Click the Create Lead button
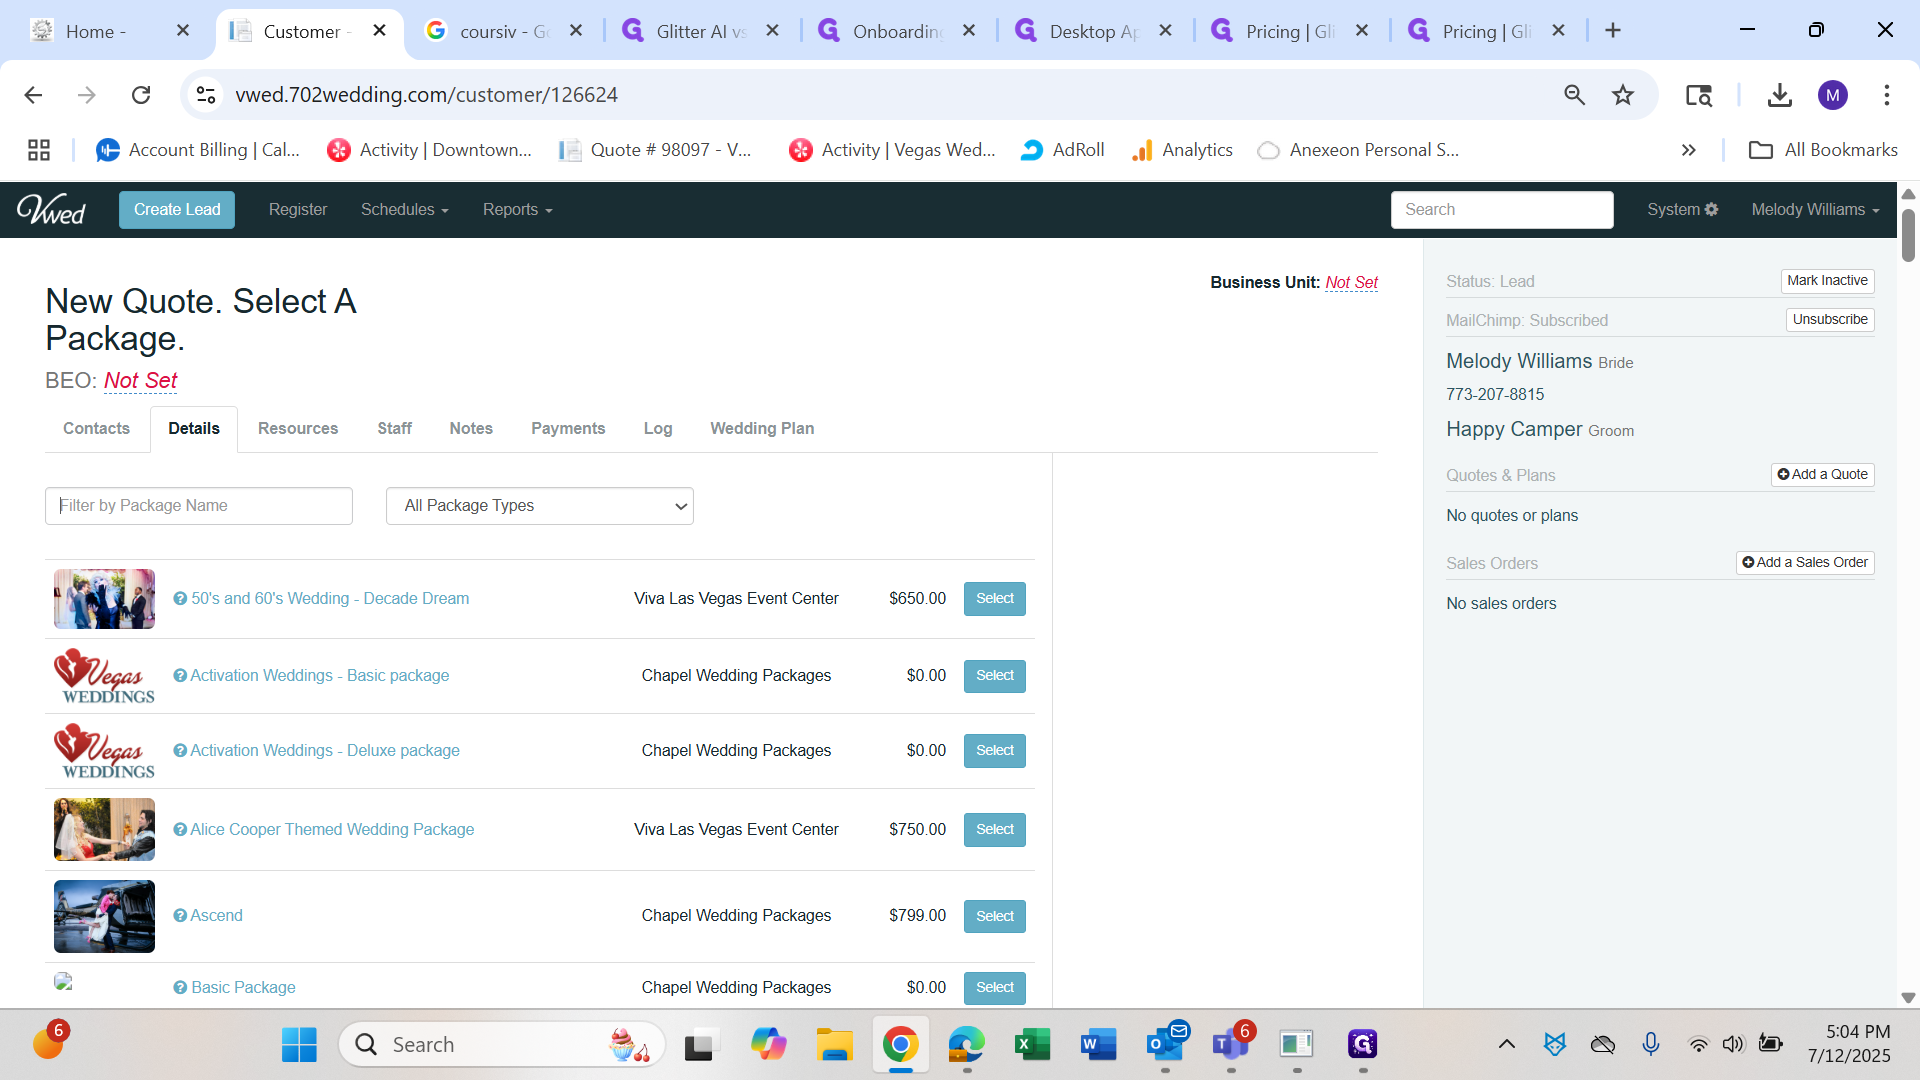 (177, 210)
